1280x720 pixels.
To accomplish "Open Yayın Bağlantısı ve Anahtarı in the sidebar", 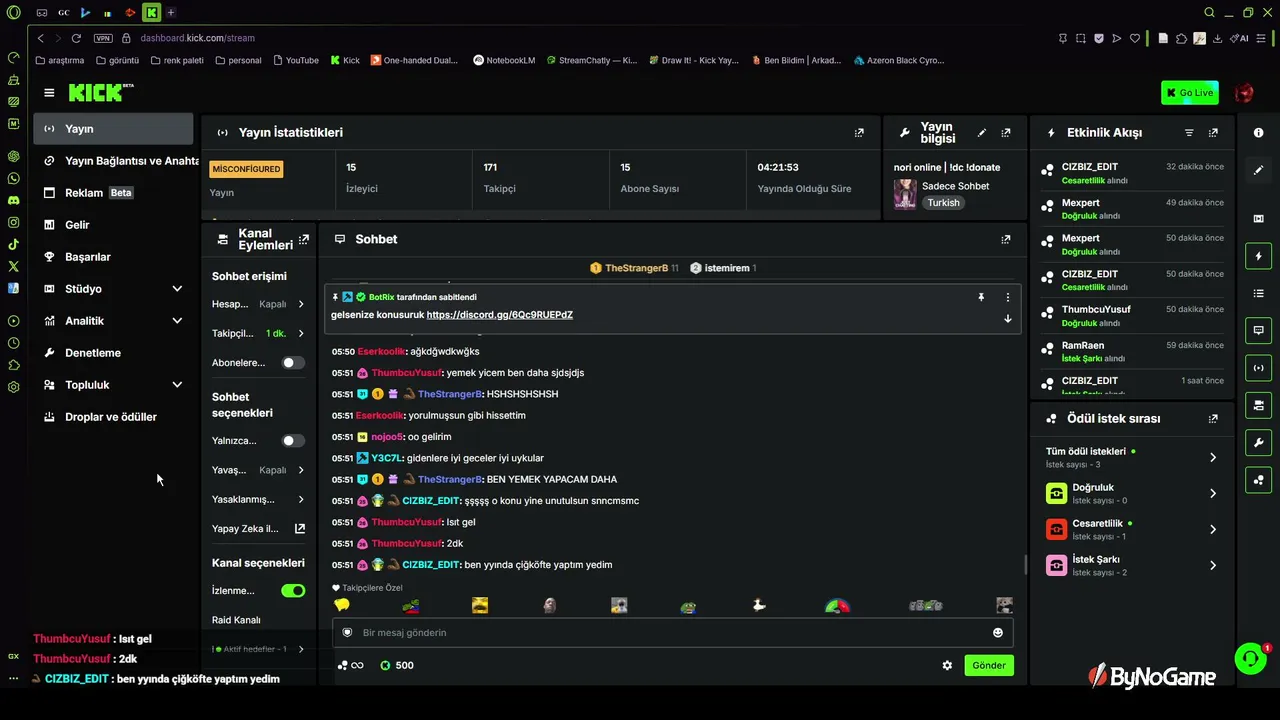I will pos(119,161).
